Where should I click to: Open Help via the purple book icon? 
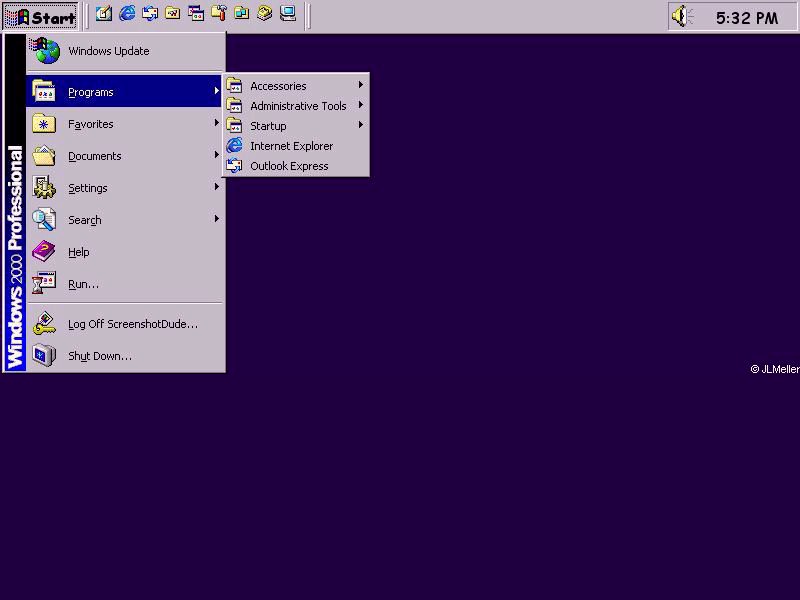point(44,251)
